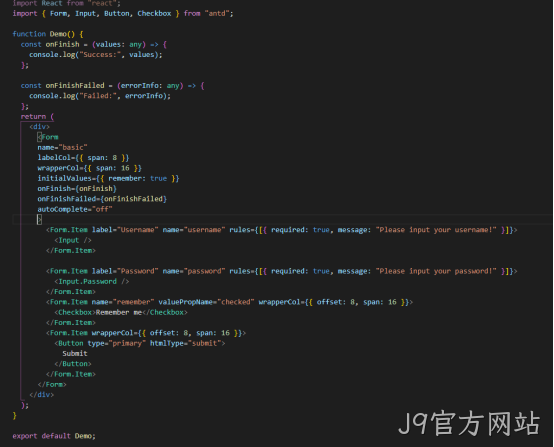Click the Button type="primary" tag

[140, 343]
